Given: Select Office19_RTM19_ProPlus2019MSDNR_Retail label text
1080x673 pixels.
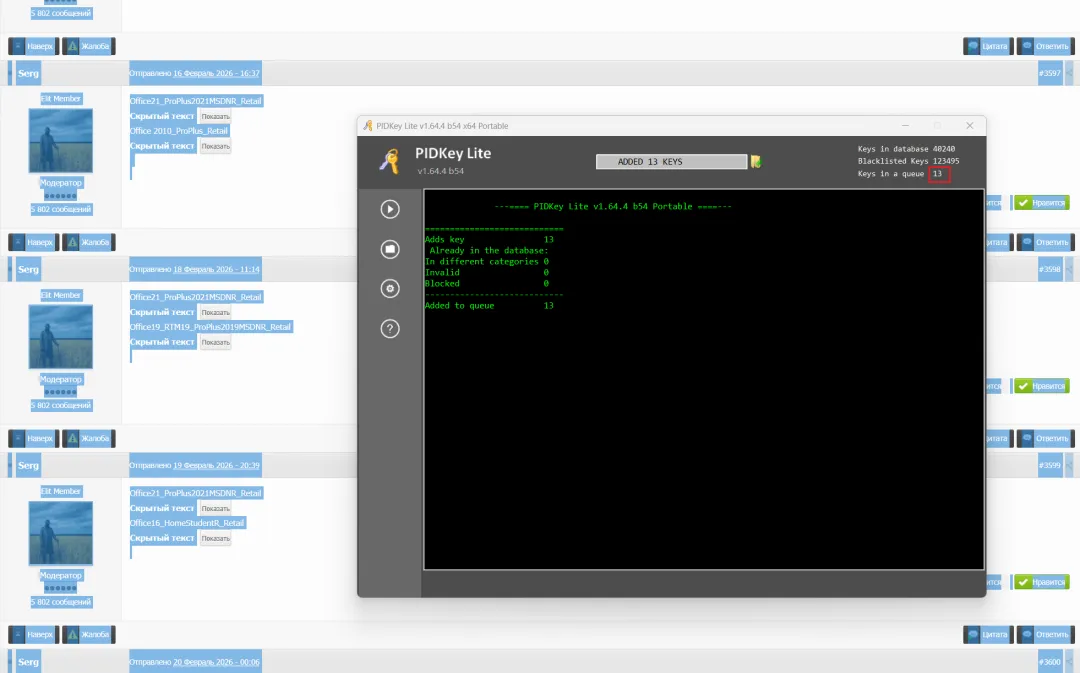Looking at the screenshot, I should click(211, 327).
